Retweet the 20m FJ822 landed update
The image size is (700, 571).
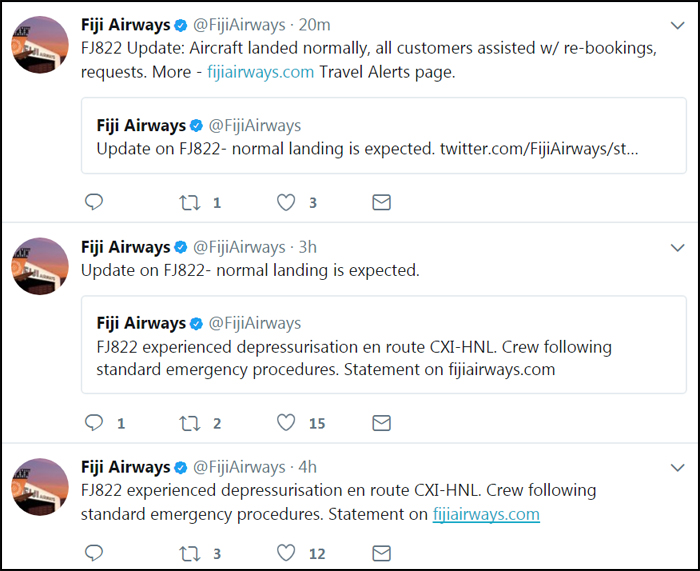coord(190,202)
